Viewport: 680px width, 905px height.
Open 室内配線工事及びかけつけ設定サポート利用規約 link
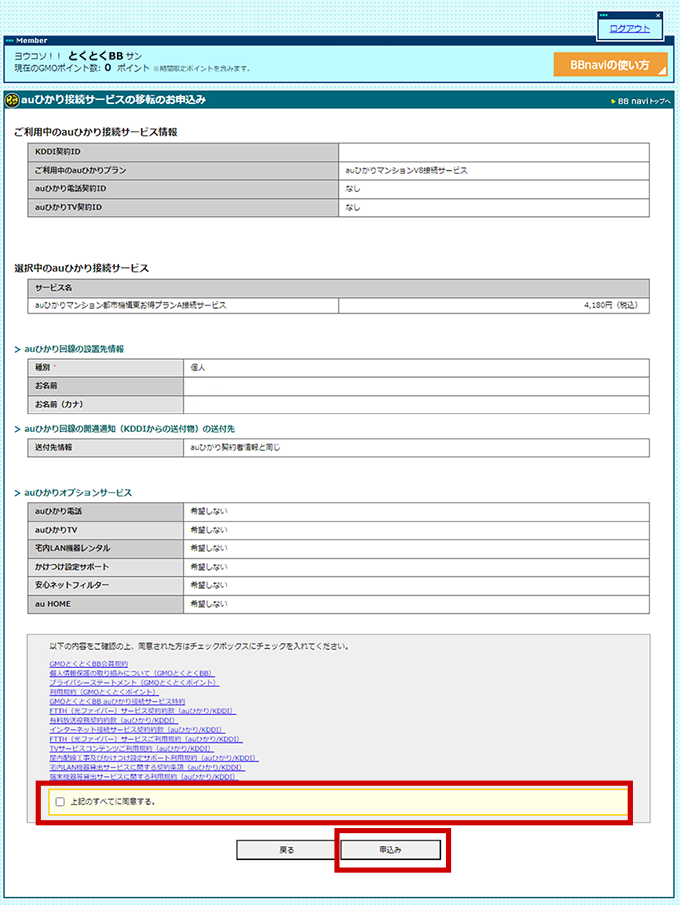coord(148,758)
